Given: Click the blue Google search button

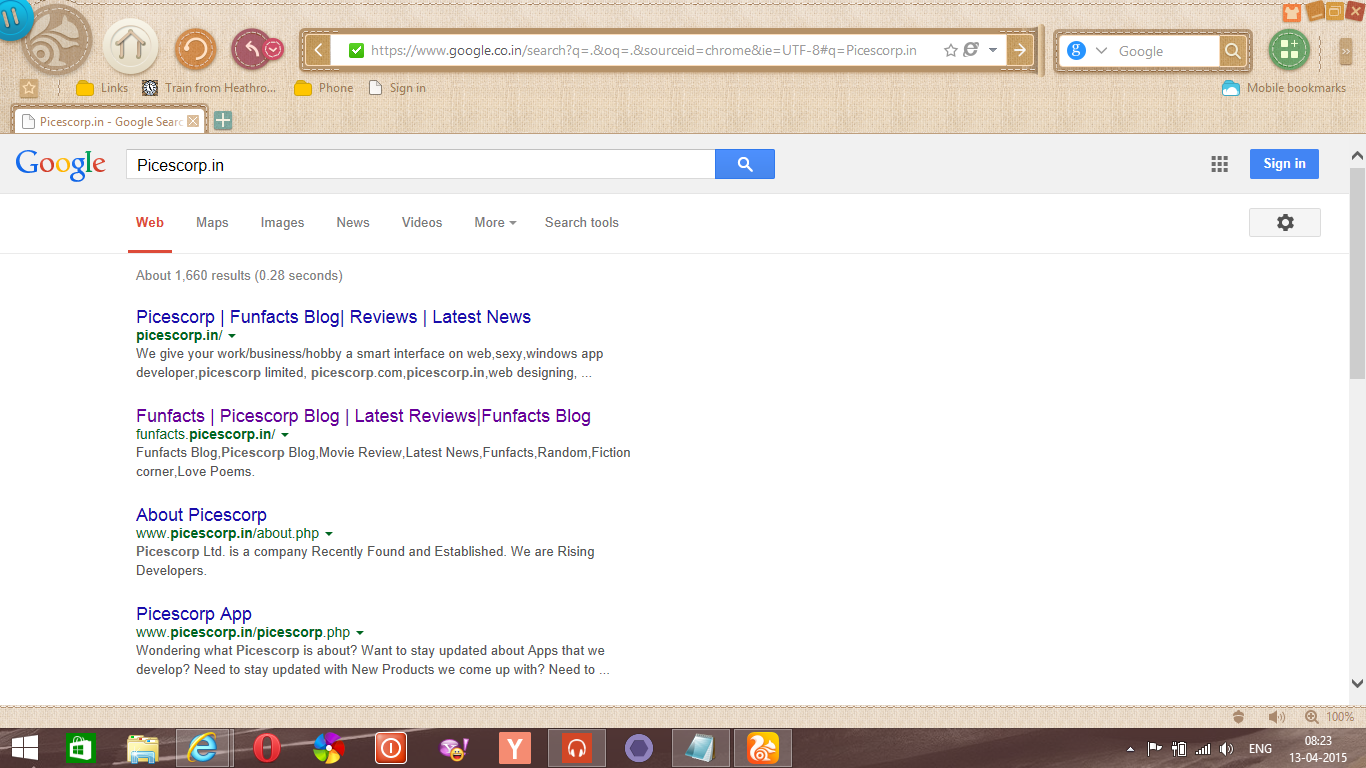Looking at the screenshot, I should click(745, 164).
